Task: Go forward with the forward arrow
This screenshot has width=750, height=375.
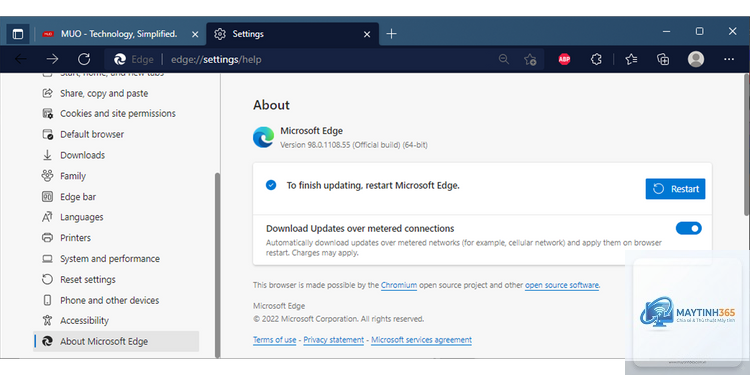Action: click(x=52, y=59)
